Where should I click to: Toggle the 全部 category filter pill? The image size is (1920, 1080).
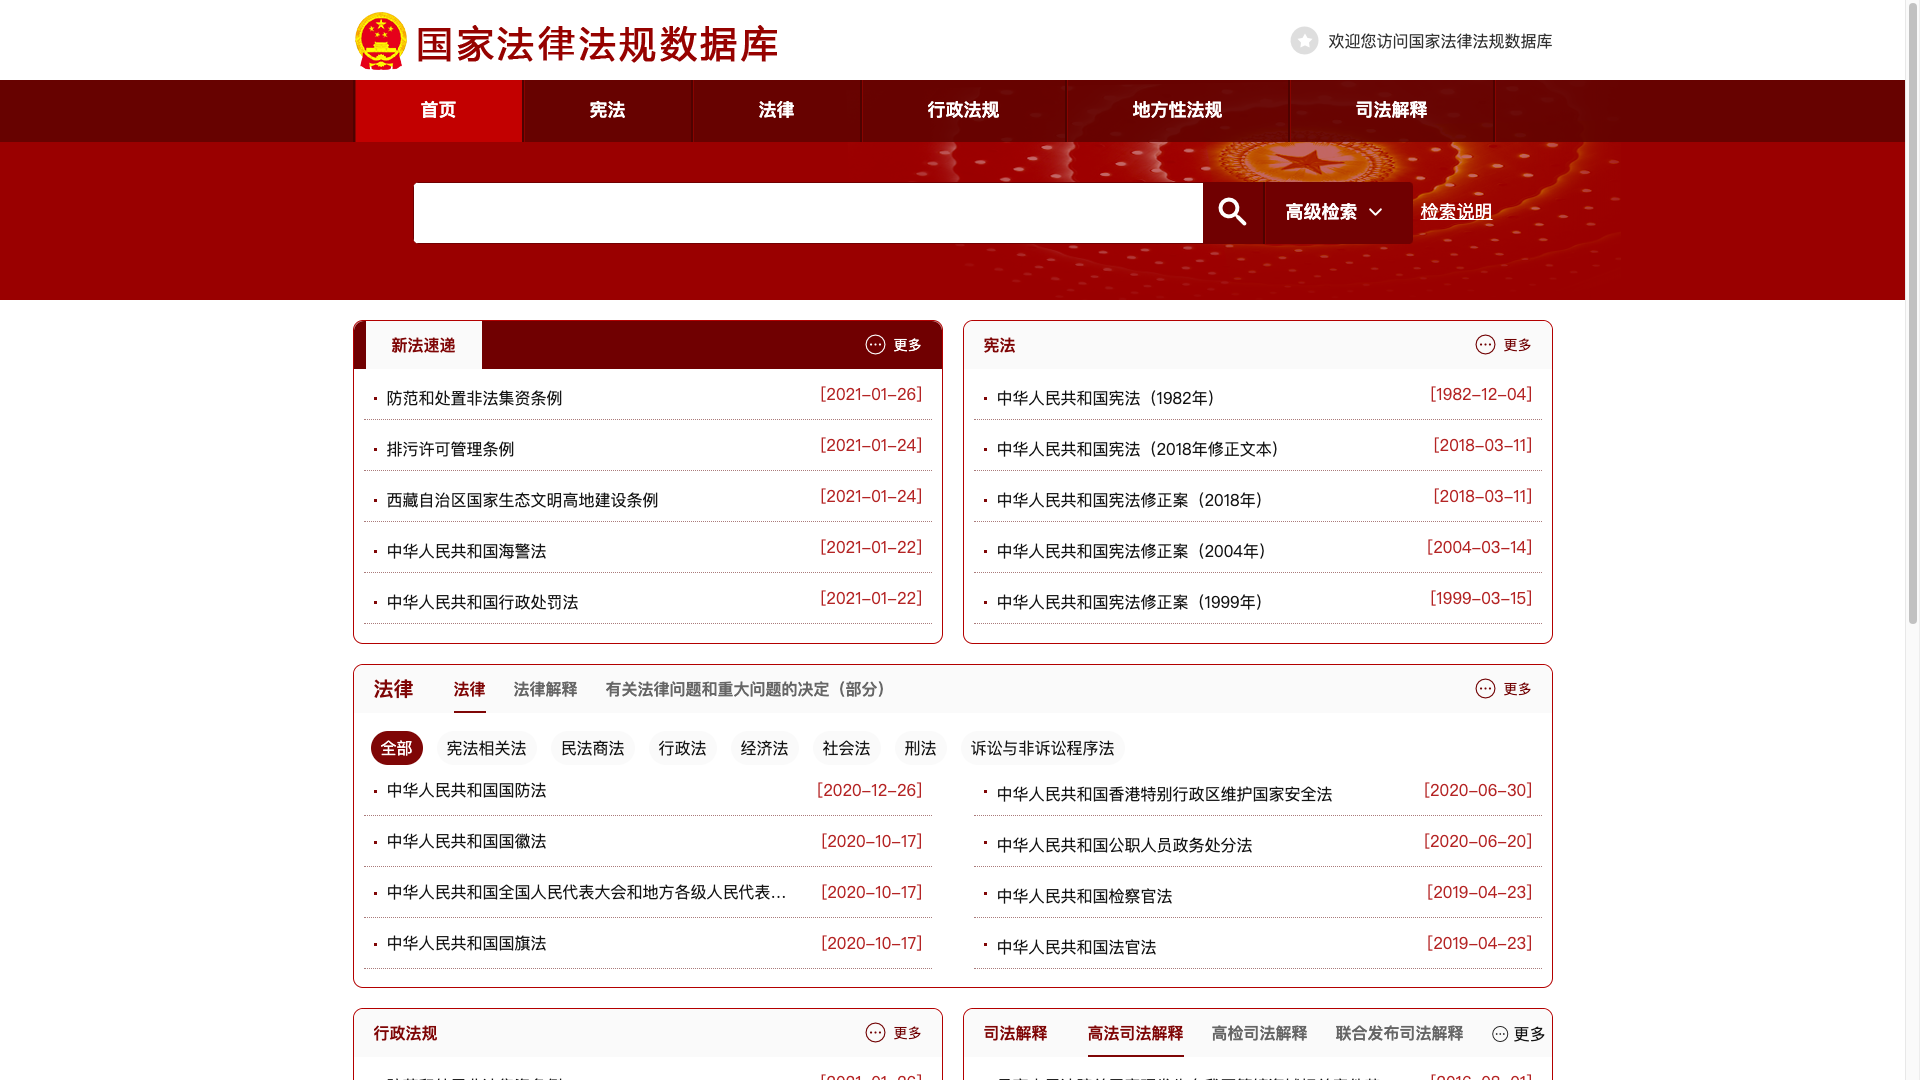pyautogui.click(x=396, y=748)
